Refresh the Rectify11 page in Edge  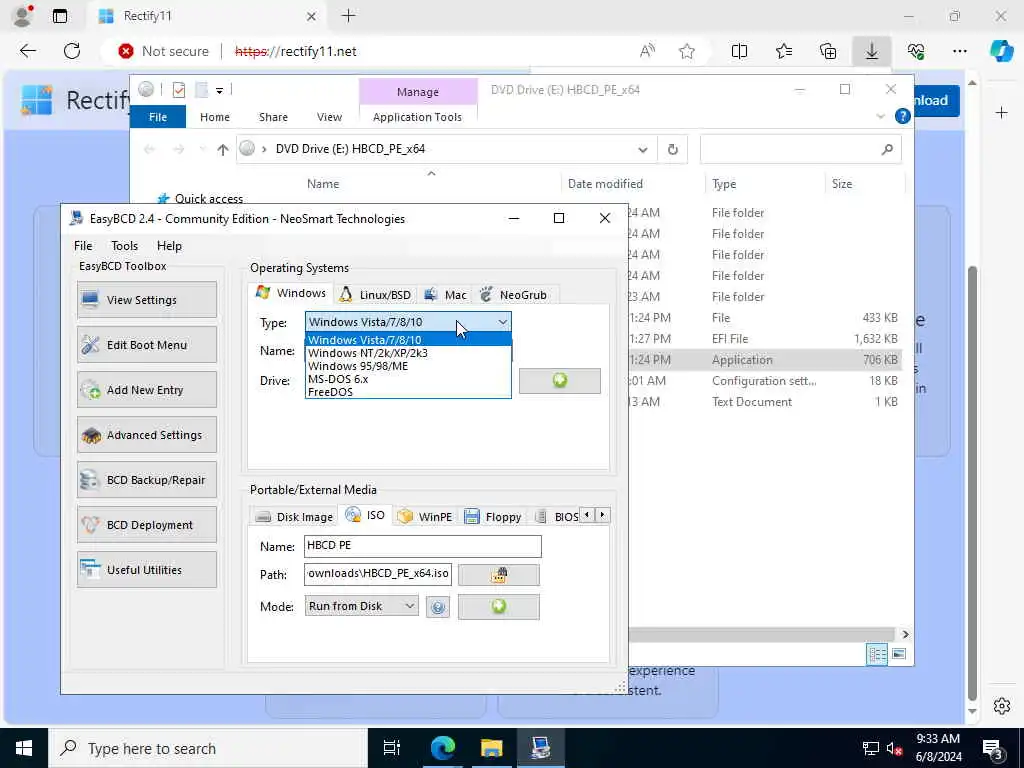point(72,51)
